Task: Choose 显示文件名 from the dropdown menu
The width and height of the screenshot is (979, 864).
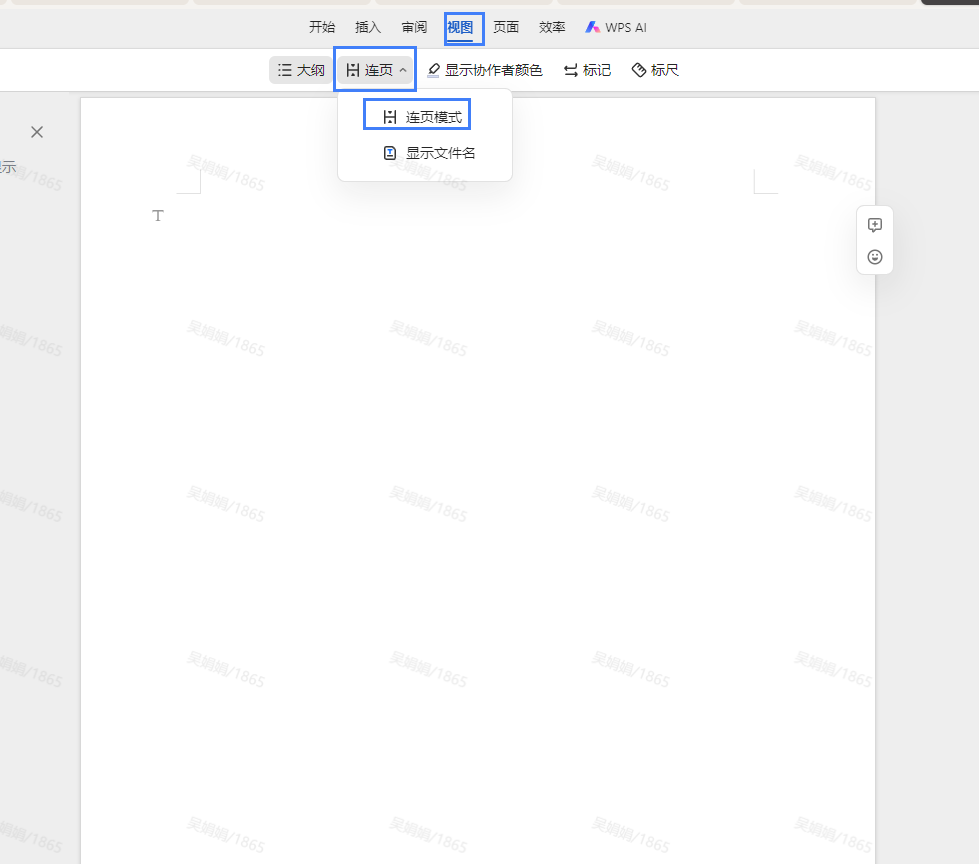Action: tap(429, 153)
